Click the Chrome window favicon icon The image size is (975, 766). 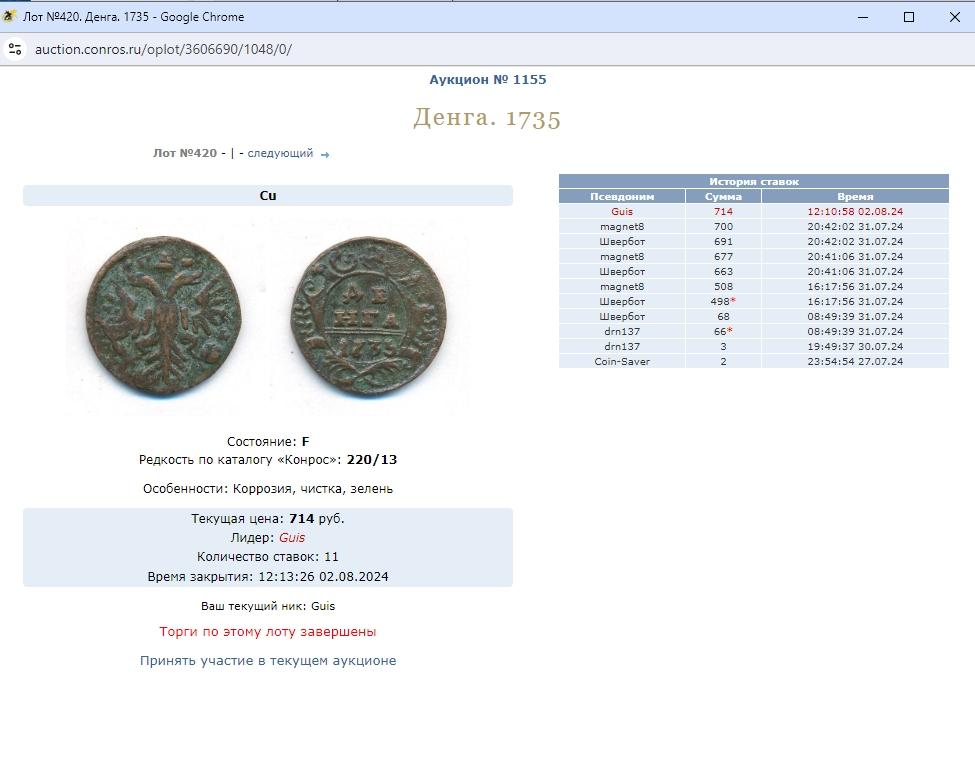coord(9,17)
